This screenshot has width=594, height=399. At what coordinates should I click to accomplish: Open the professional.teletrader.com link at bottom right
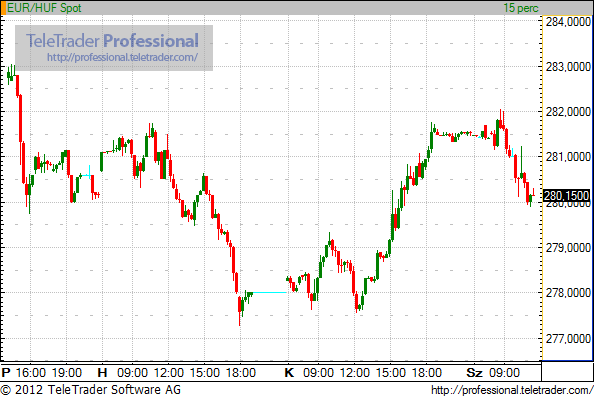pos(512,390)
